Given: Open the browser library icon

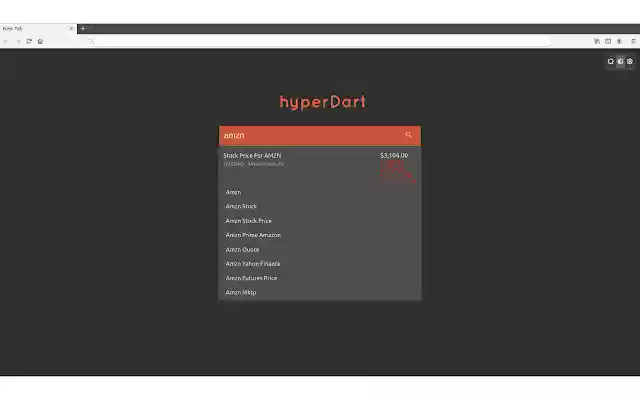Looking at the screenshot, I should [597, 41].
